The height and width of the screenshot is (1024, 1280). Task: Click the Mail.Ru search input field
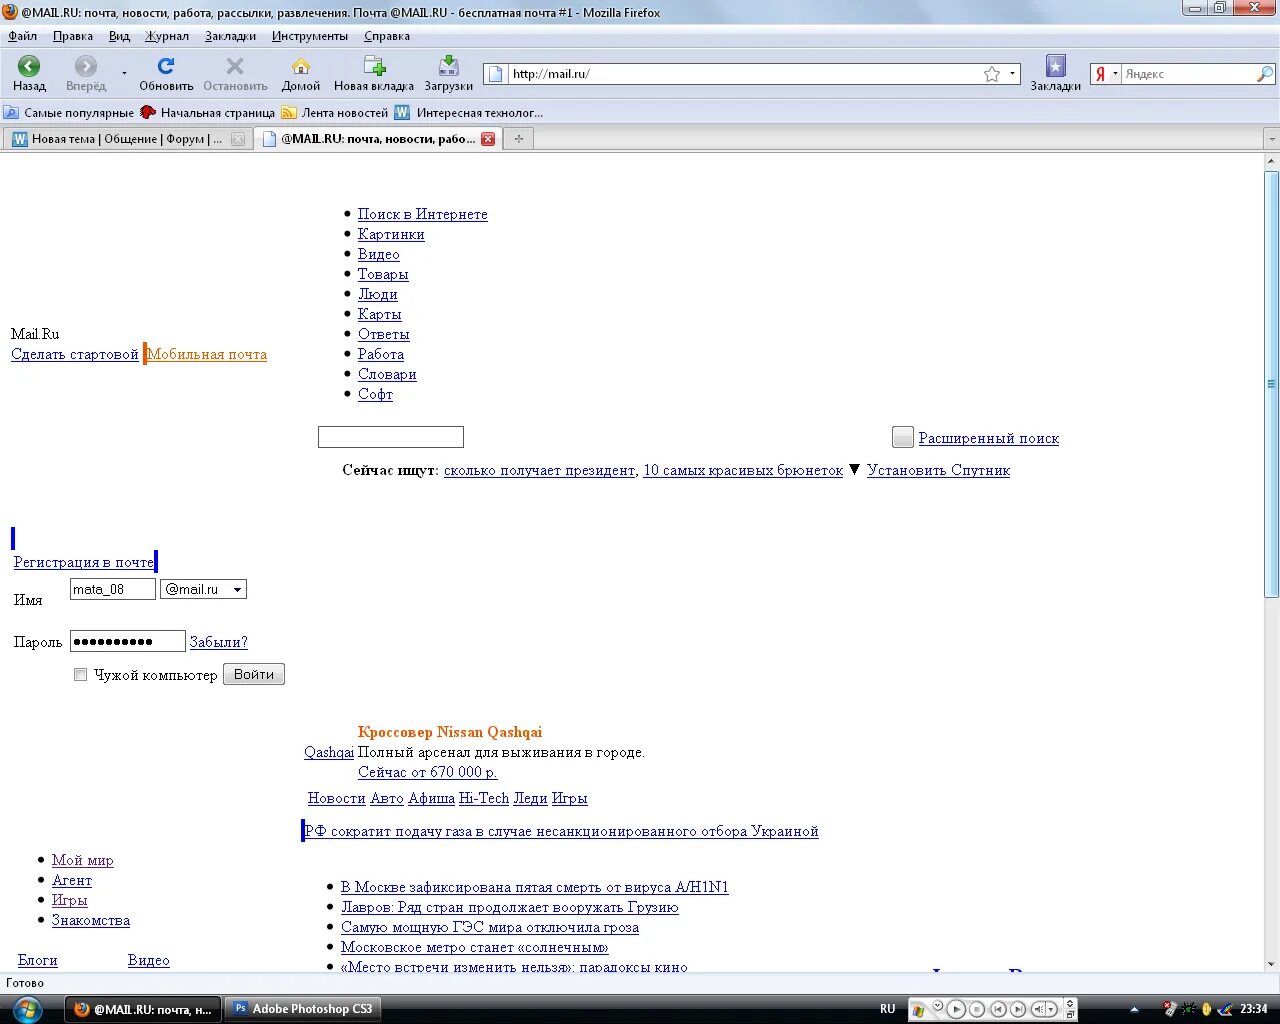(x=391, y=437)
